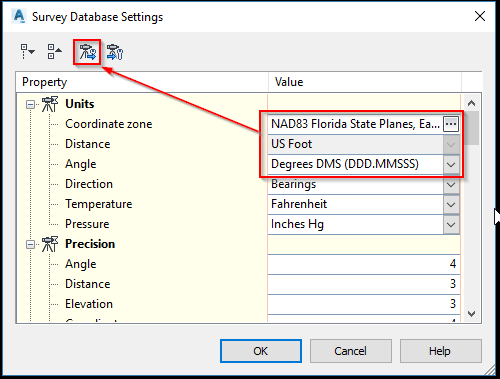Click the expand all categories icon
Image resolution: width=500 pixels, height=379 pixels.
(28, 52)
